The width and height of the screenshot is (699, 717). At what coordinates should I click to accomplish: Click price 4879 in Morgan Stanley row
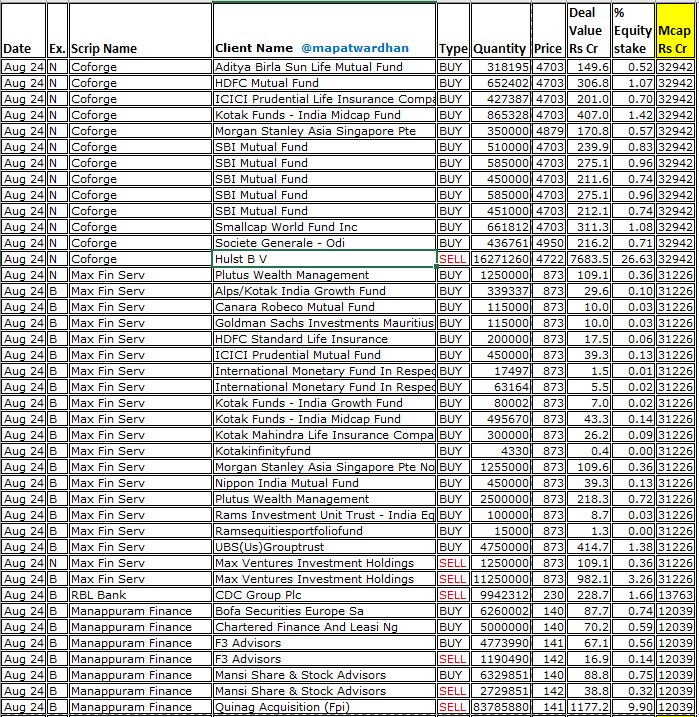click(549, 131)
